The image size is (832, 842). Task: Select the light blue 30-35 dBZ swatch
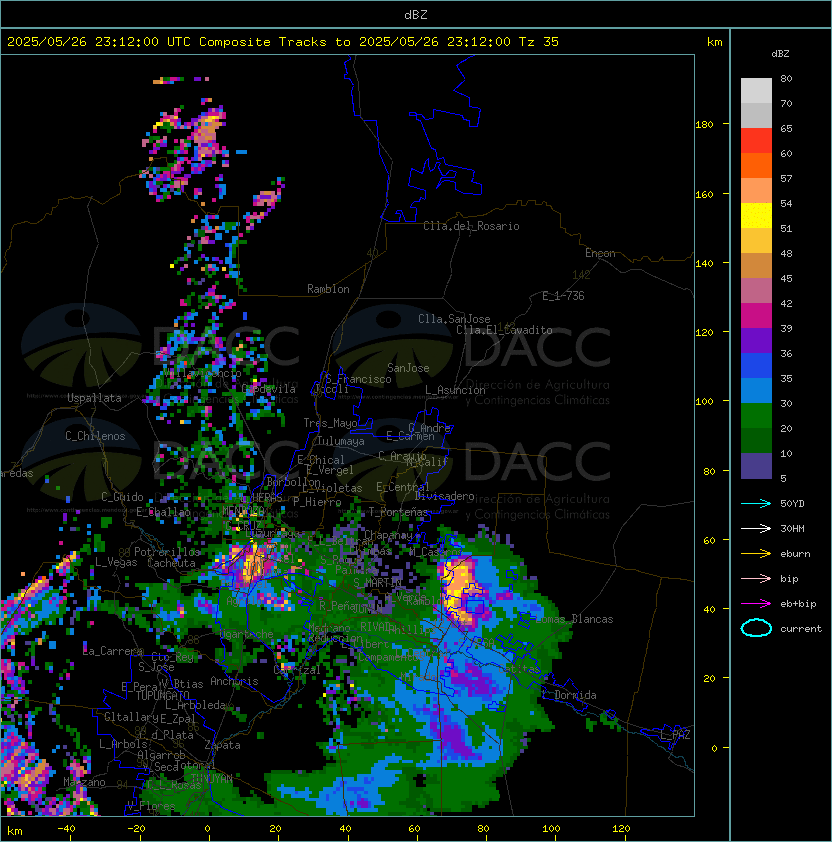click(756, 391)
